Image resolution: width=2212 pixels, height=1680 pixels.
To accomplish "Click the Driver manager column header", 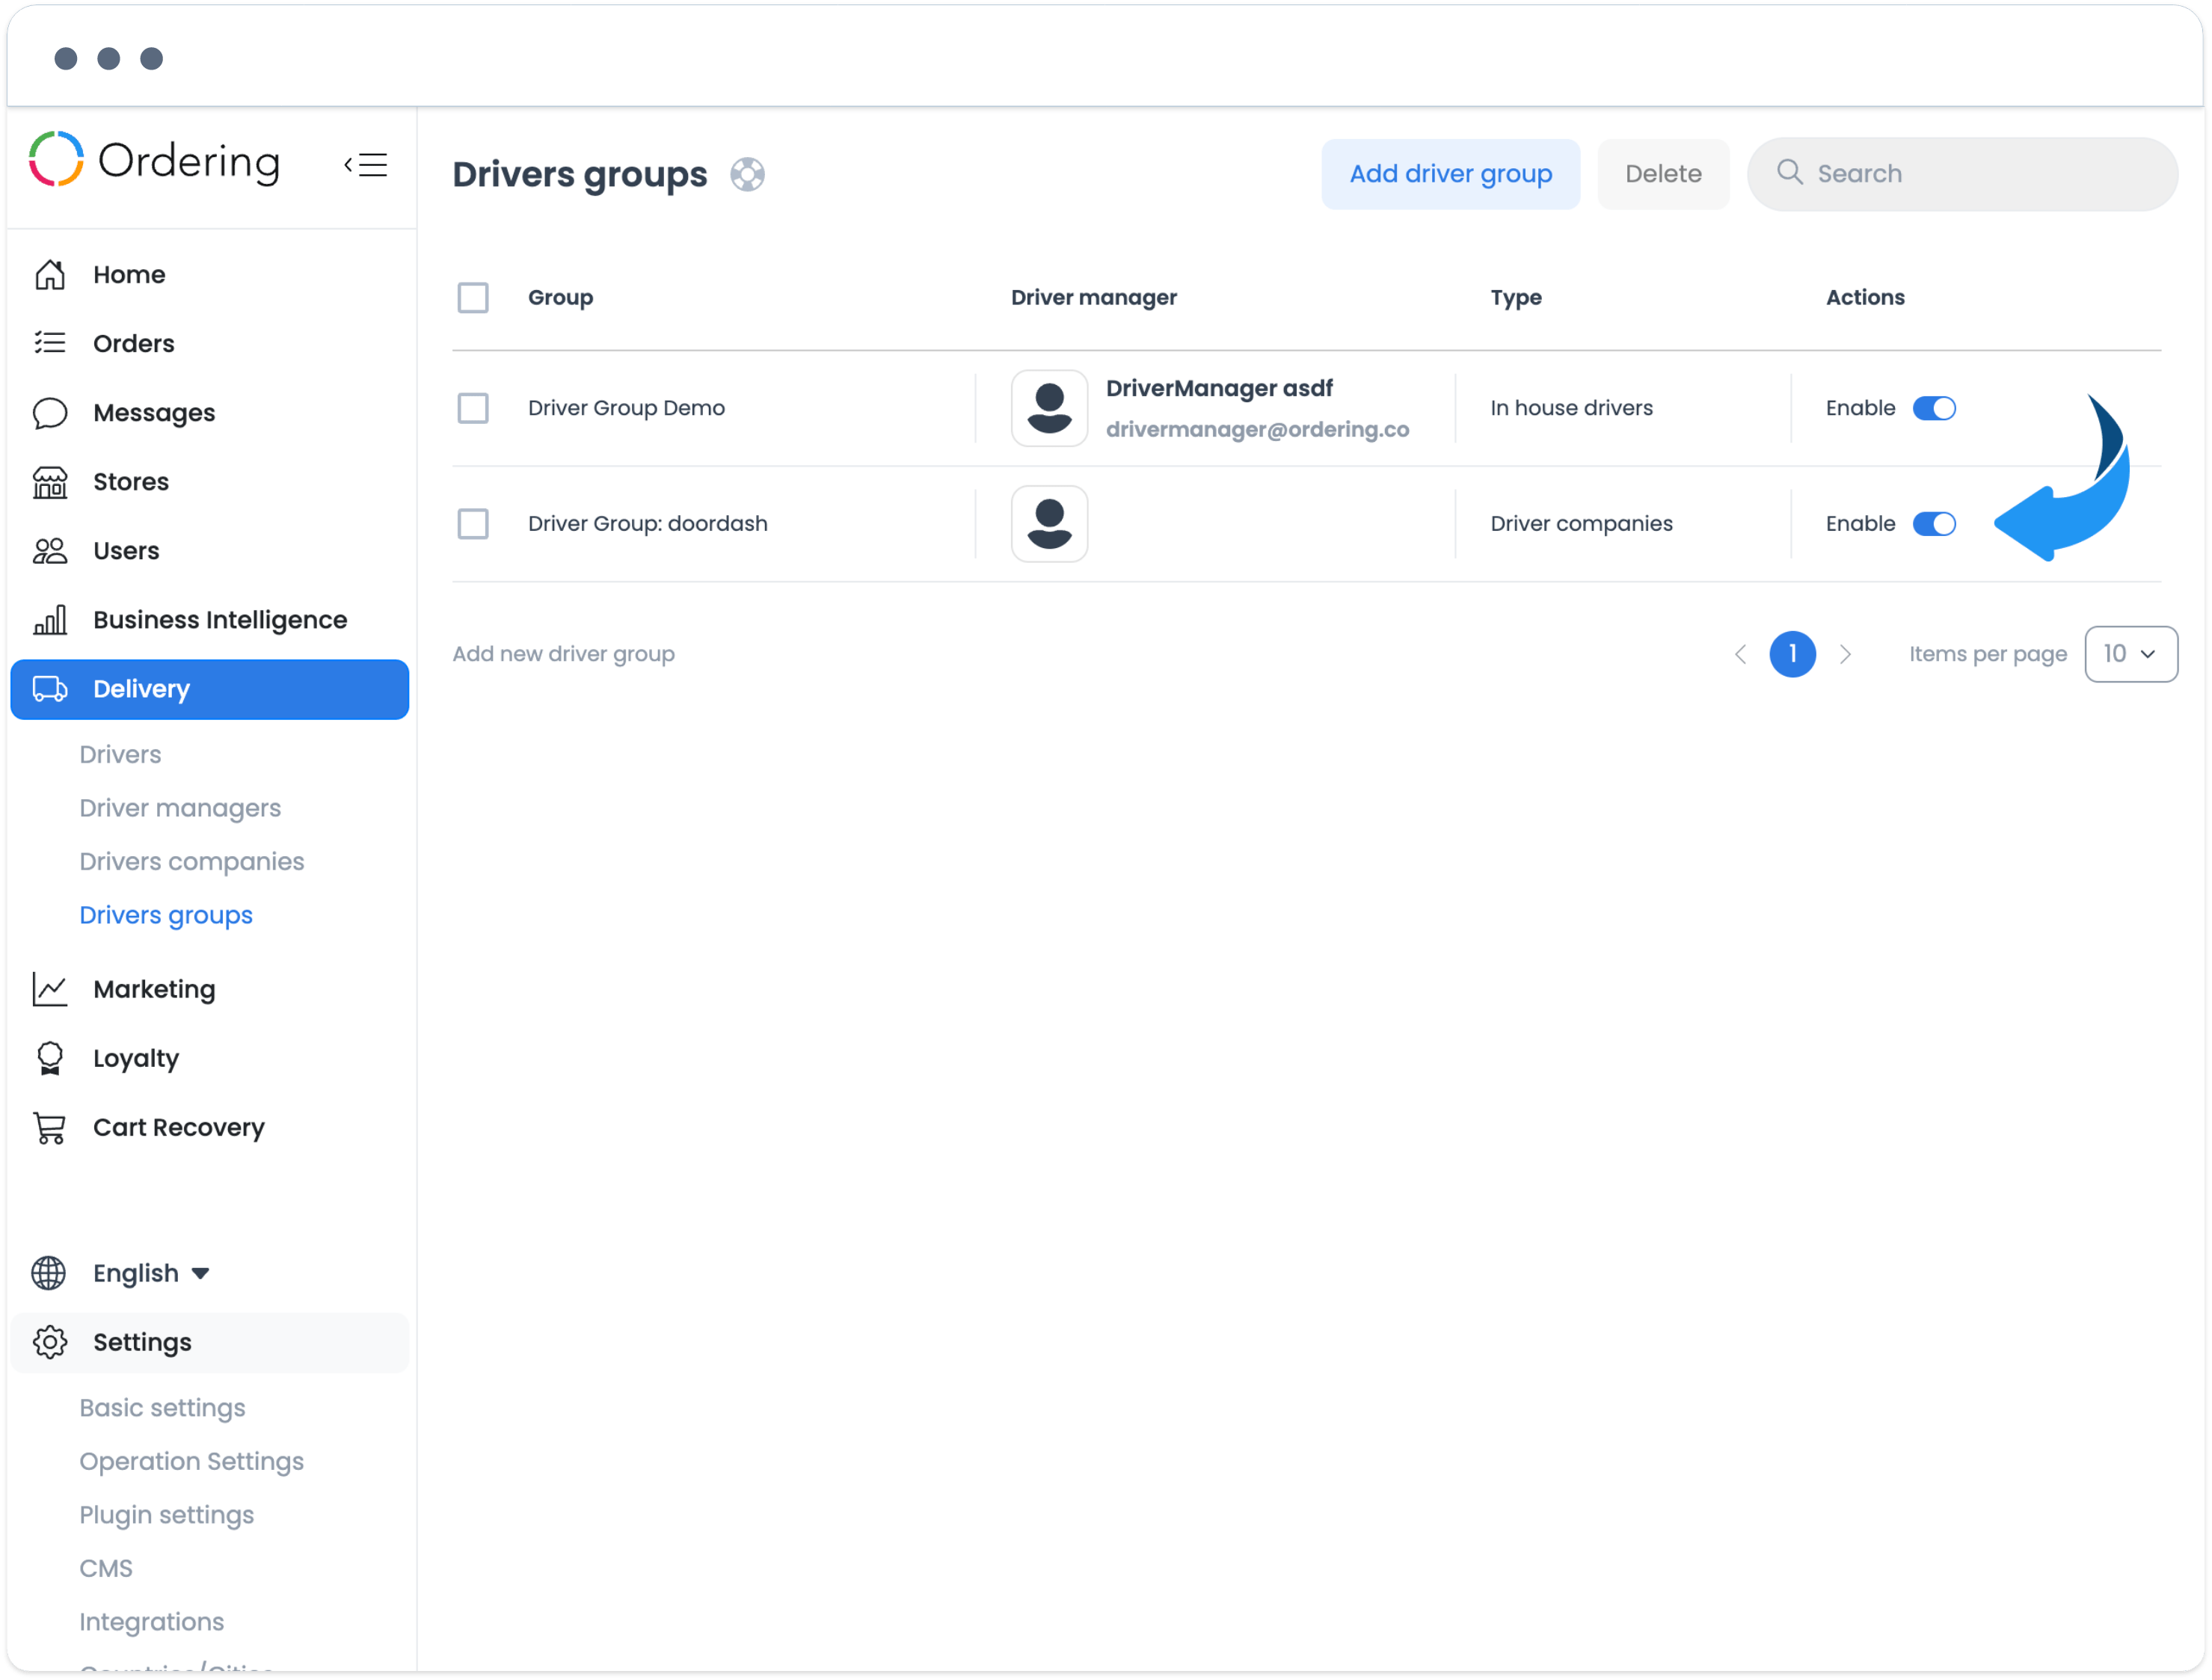I will pyautogui.click(x=1093, y=297).
